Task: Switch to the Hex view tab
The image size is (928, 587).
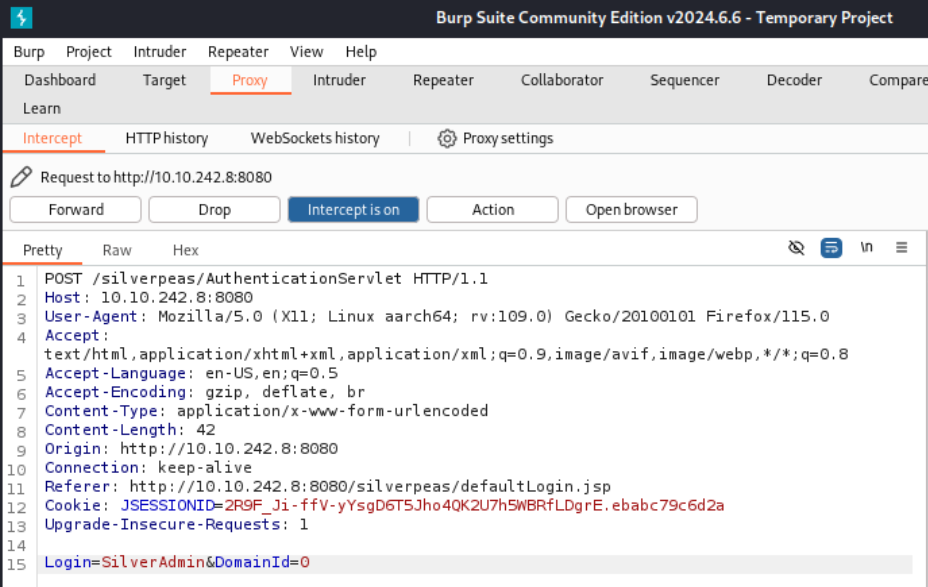Action: click(x=185, y=250)
